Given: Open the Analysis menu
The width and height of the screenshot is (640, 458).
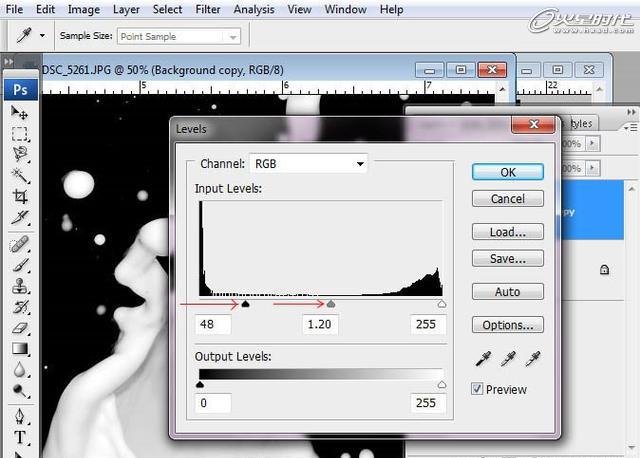Looking at the screenshot, I should [254, 9].
